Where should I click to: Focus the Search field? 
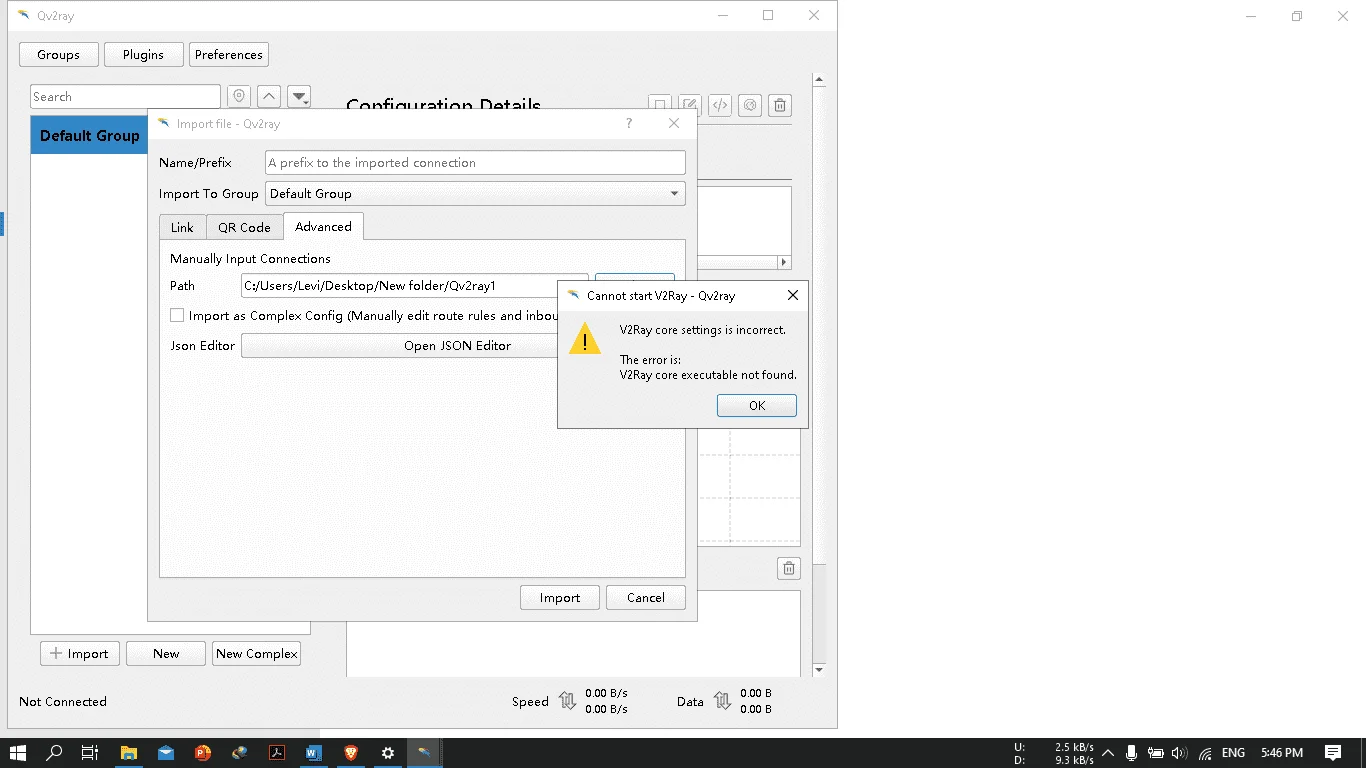click(x=125, y=97)
